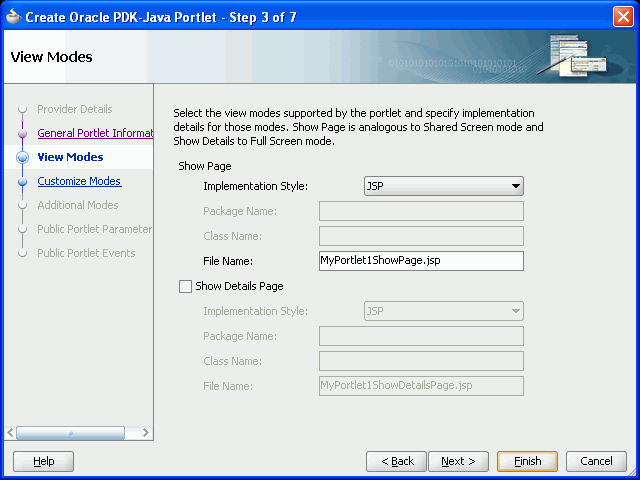640x480 pixels.
Task: Click the Customize Modes step bullet icon
Action: pos(22,181)
